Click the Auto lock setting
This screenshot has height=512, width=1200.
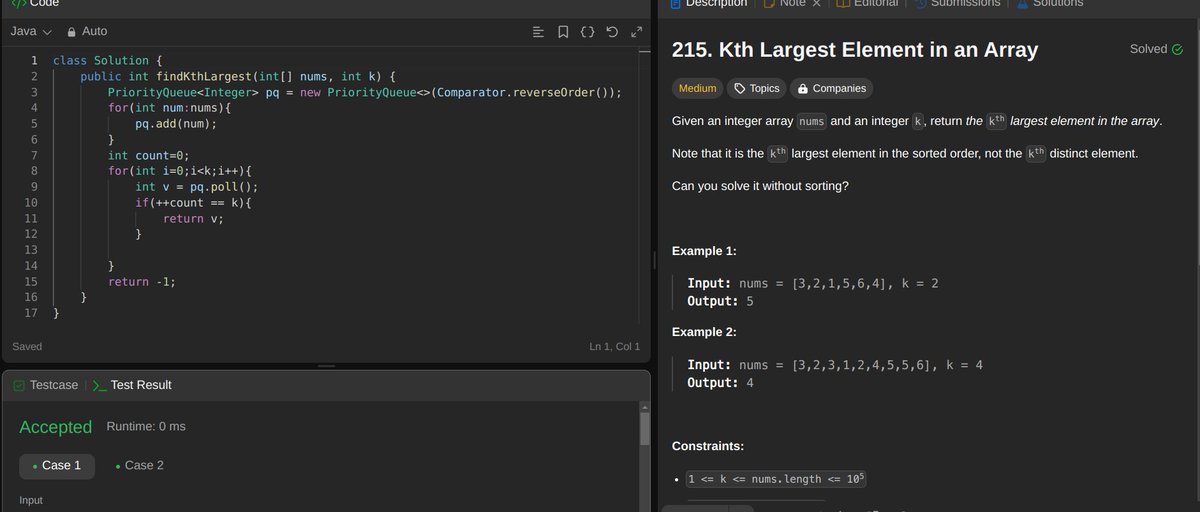87,32
